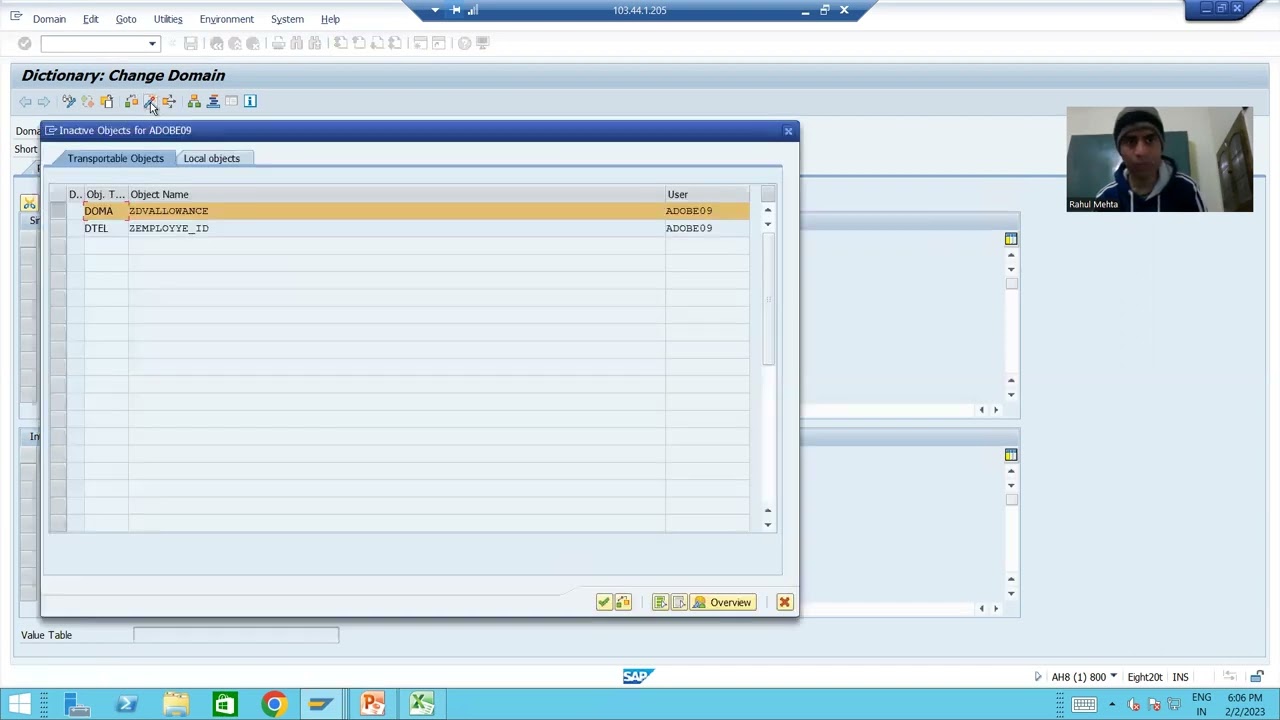Click the Display Object List hierarchy icon

(x=194, y=101)
